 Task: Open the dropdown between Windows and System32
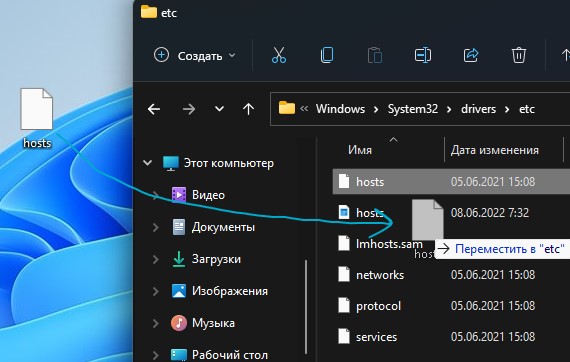376,109
